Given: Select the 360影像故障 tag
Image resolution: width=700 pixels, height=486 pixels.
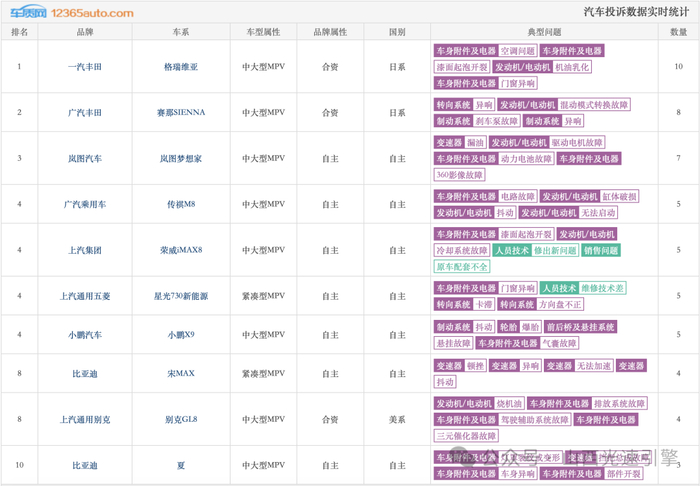Looking at the screenshot, I should coord(459,175).
